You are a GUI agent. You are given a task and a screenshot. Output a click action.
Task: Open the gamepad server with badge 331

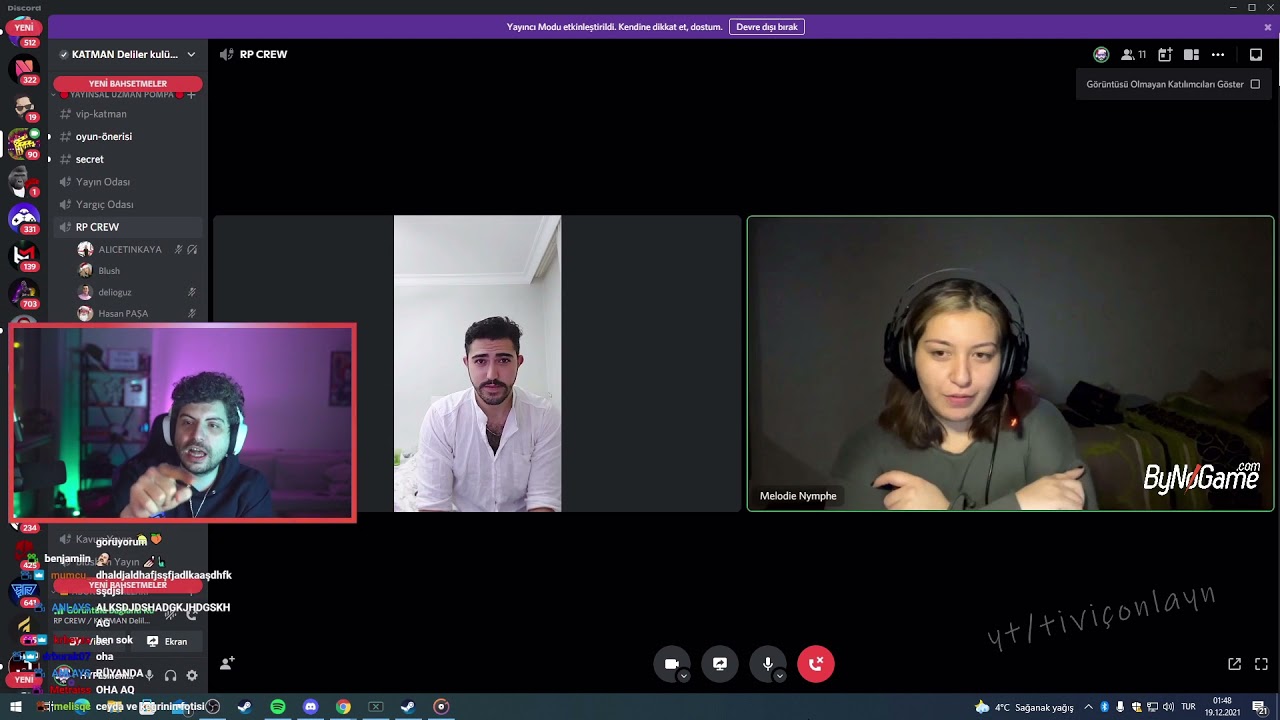click(x=24, y=218)
